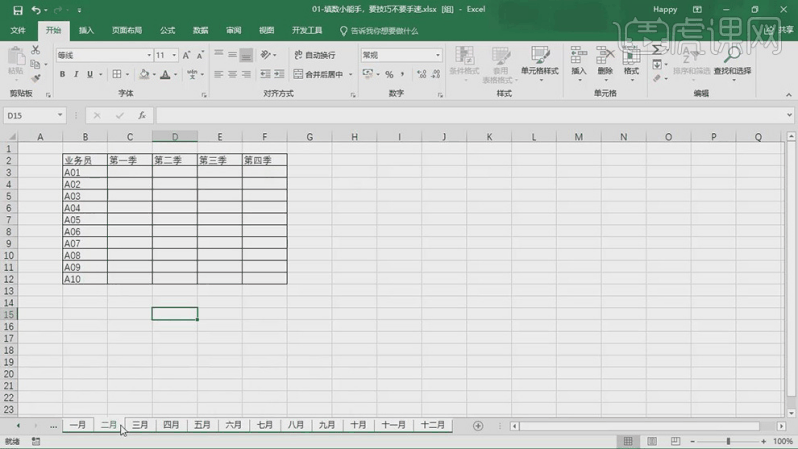
Task: Switch to the 数据 ribbon tab
Action: [x=201, y=31]
